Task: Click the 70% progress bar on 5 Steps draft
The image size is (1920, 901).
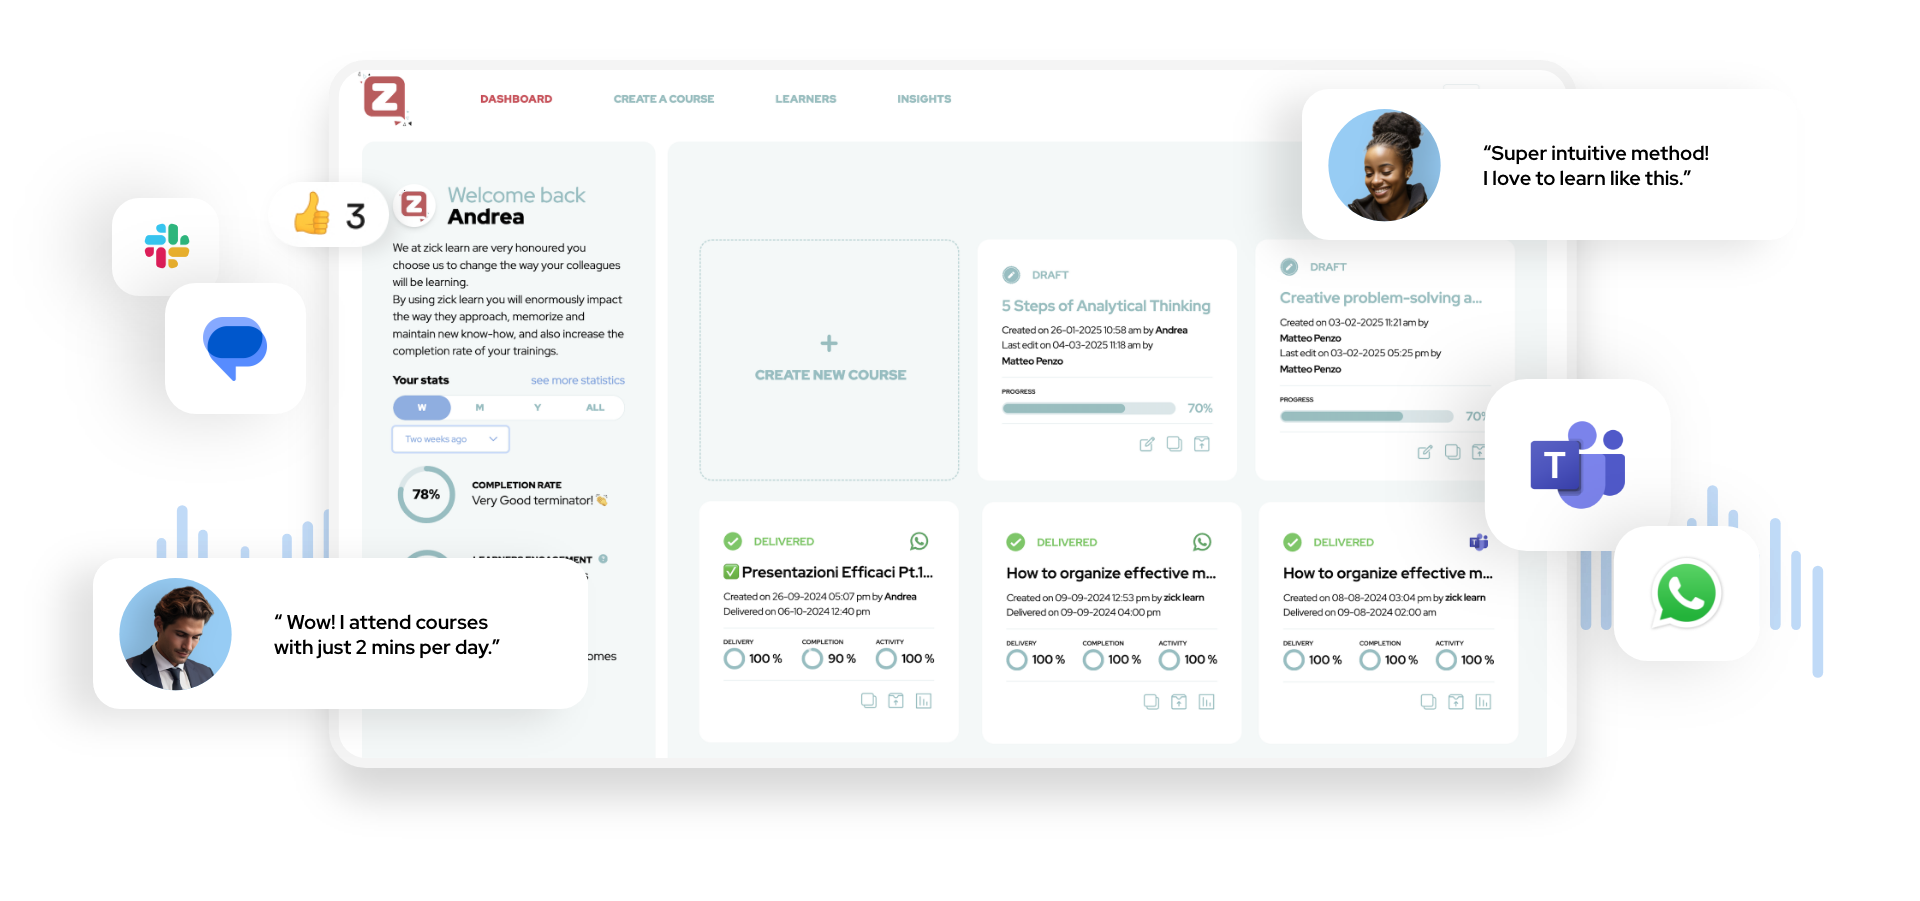Action: click(x=1088, y=408)
